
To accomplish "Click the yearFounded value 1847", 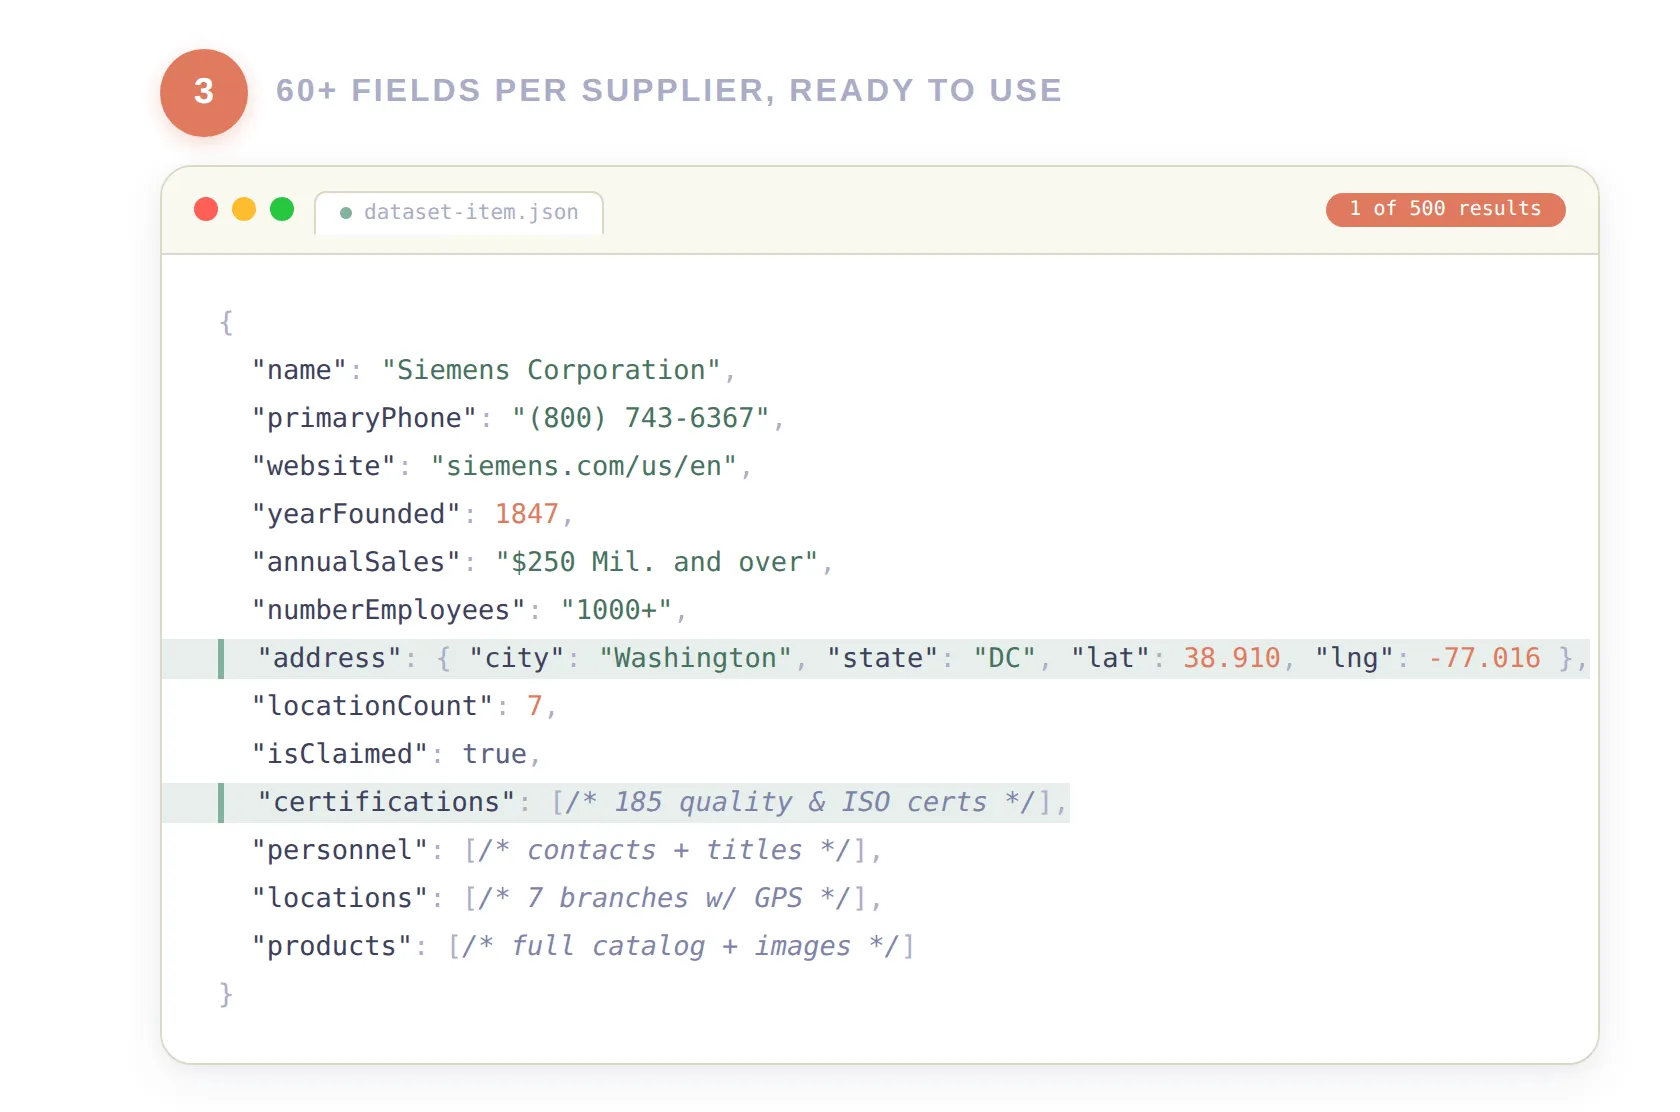I will (x=529, y=513).
